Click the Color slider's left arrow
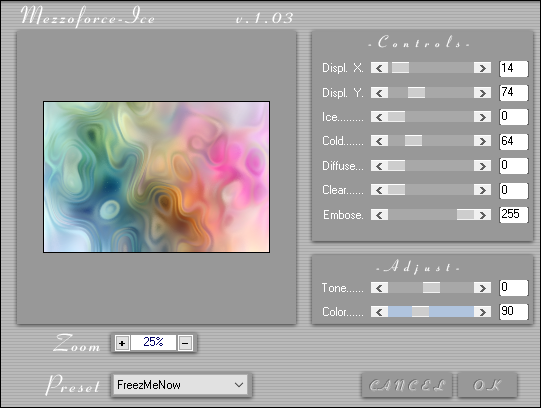 [x=380, y=312]
